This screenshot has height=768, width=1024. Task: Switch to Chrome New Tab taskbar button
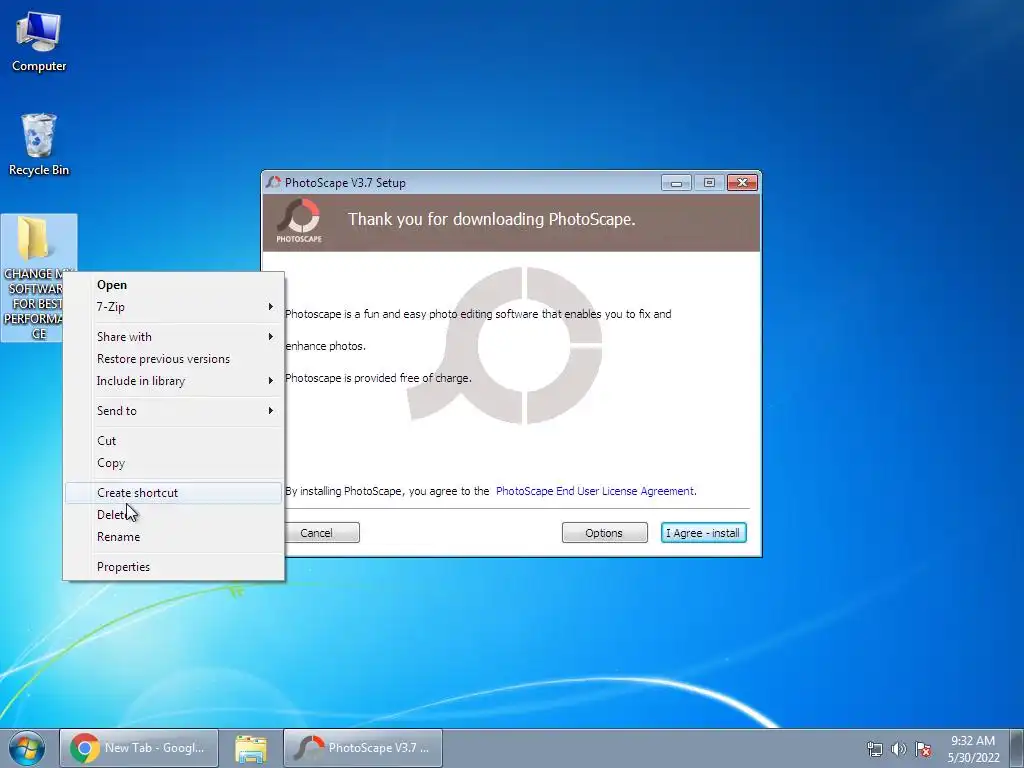139,748
